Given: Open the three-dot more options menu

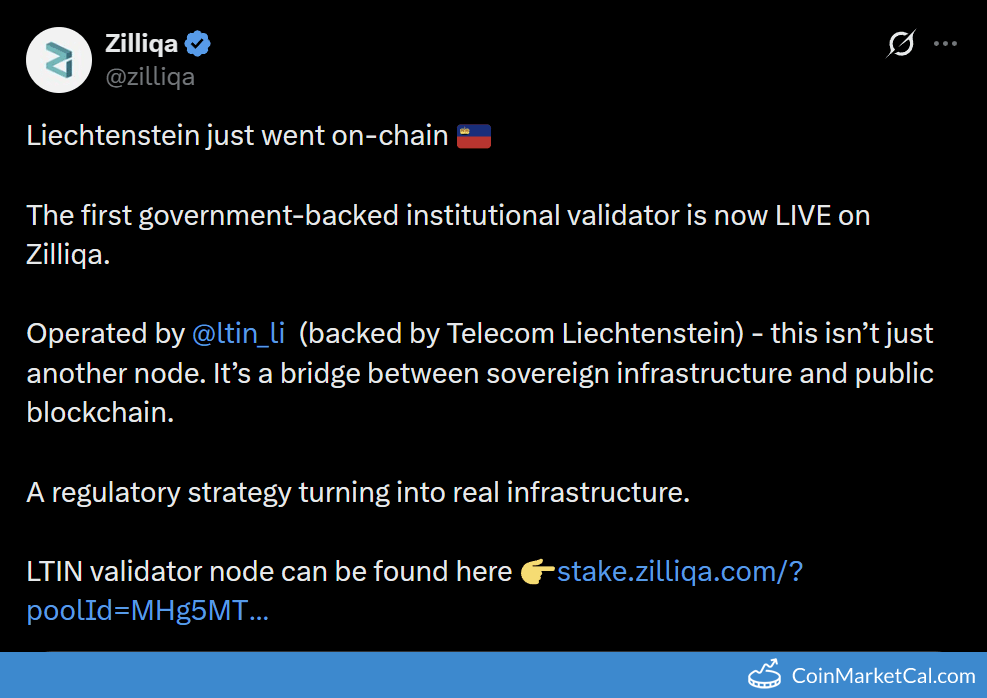Looking at the screenshot, I should click(945, 44).
